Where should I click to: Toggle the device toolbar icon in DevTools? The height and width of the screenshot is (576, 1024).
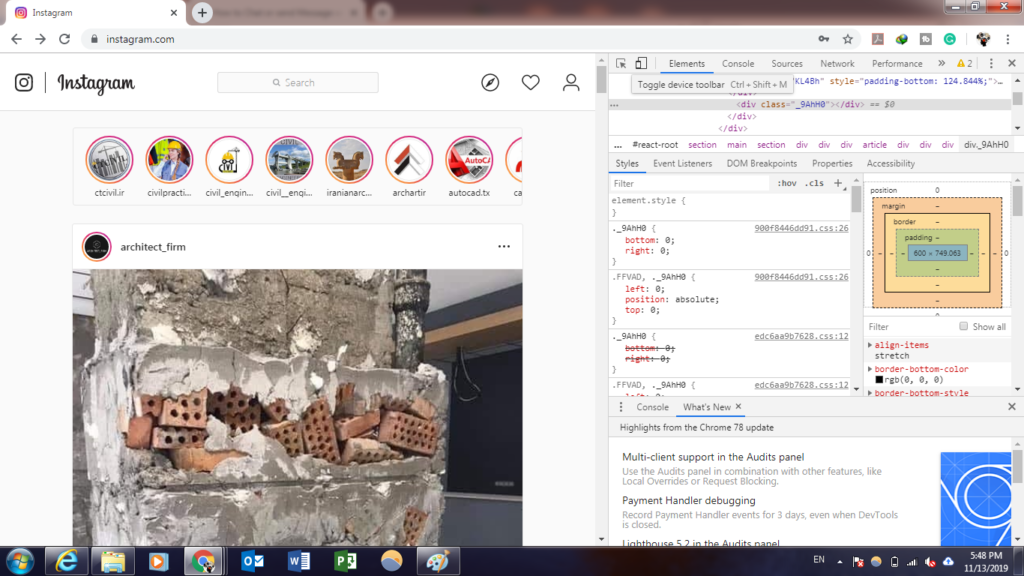tap(641, 63)
